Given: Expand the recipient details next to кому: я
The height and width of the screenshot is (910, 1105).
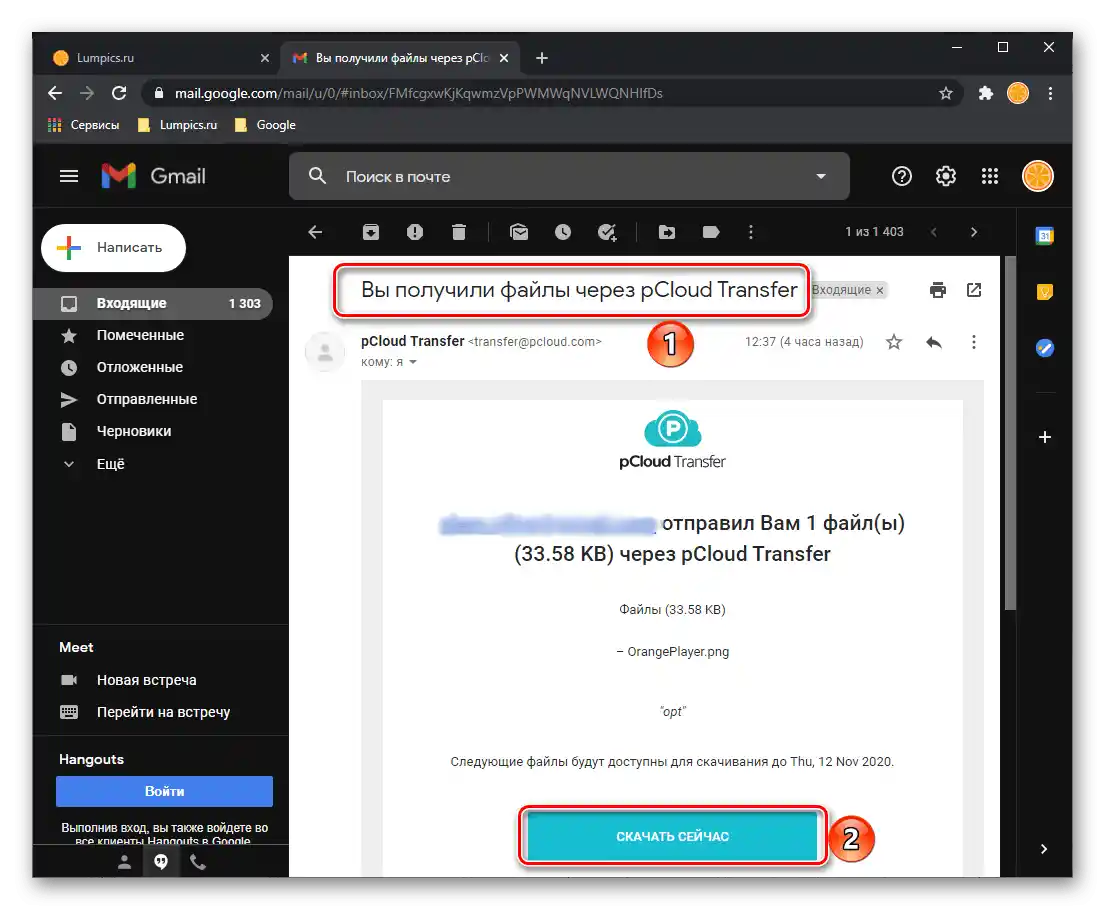Looking at the screenshot, I should pos(413,362).
